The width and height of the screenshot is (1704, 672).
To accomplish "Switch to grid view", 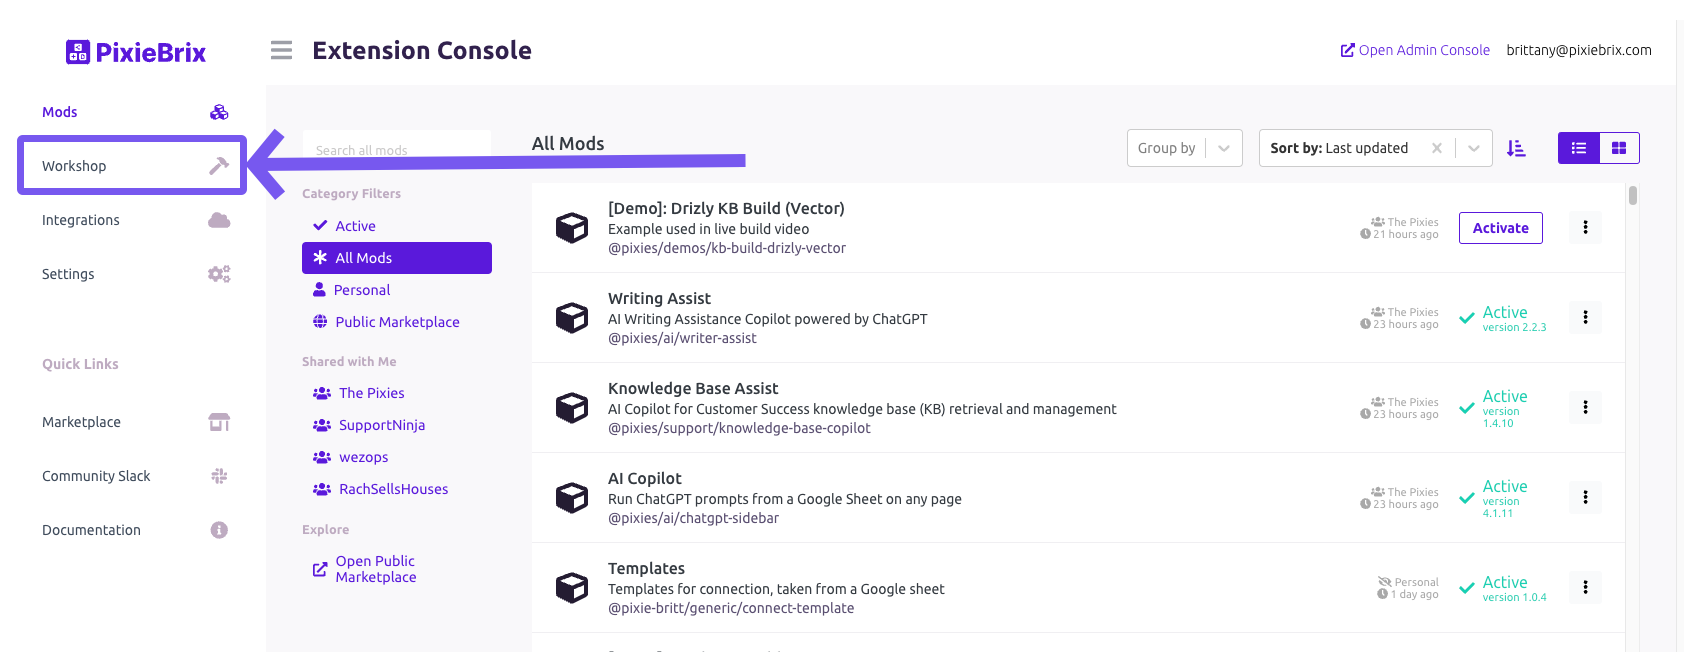I will tap(1619, 148).
